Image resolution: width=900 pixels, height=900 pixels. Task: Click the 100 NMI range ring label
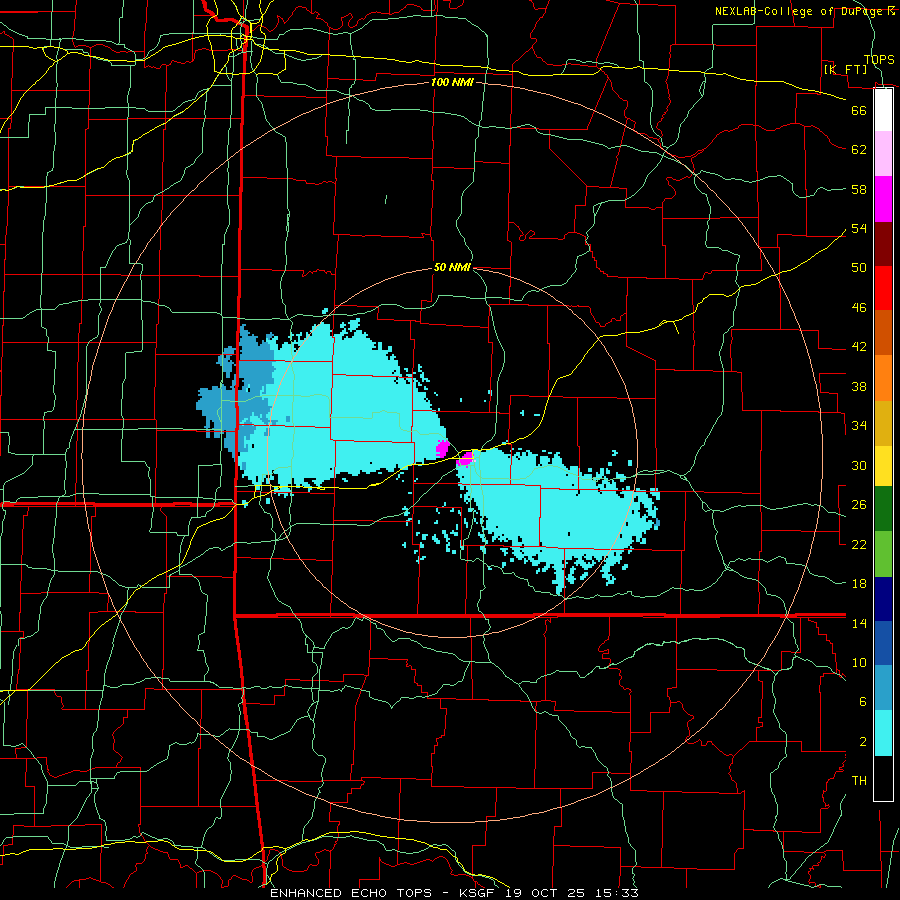click(x=452, y=82)
